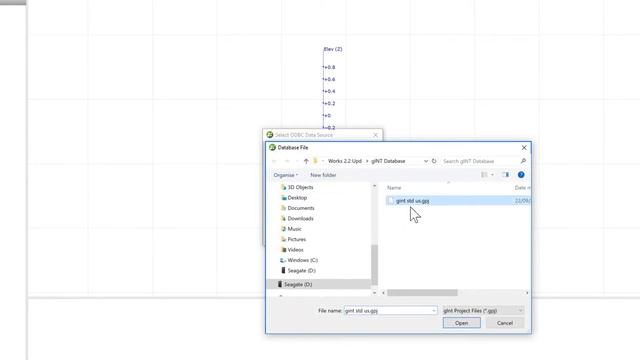Select 3D Objects in navigation pane
Viewport: 640px width, 360px height.
(x=297, y=187)
